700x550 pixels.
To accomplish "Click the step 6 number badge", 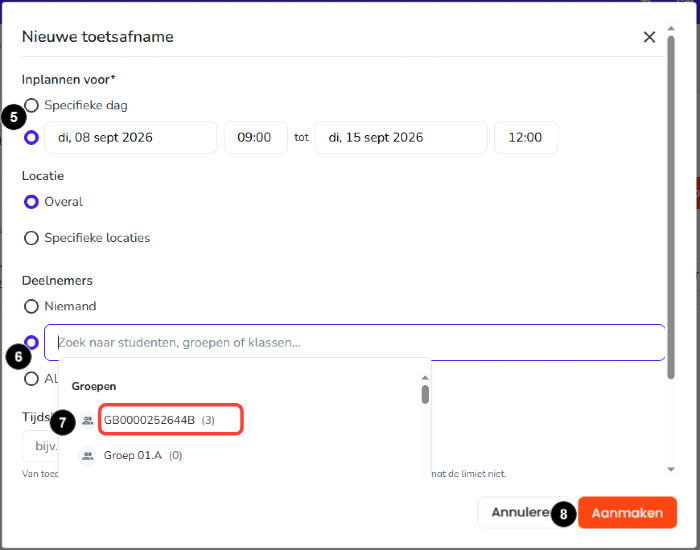I will click(18, 357).
